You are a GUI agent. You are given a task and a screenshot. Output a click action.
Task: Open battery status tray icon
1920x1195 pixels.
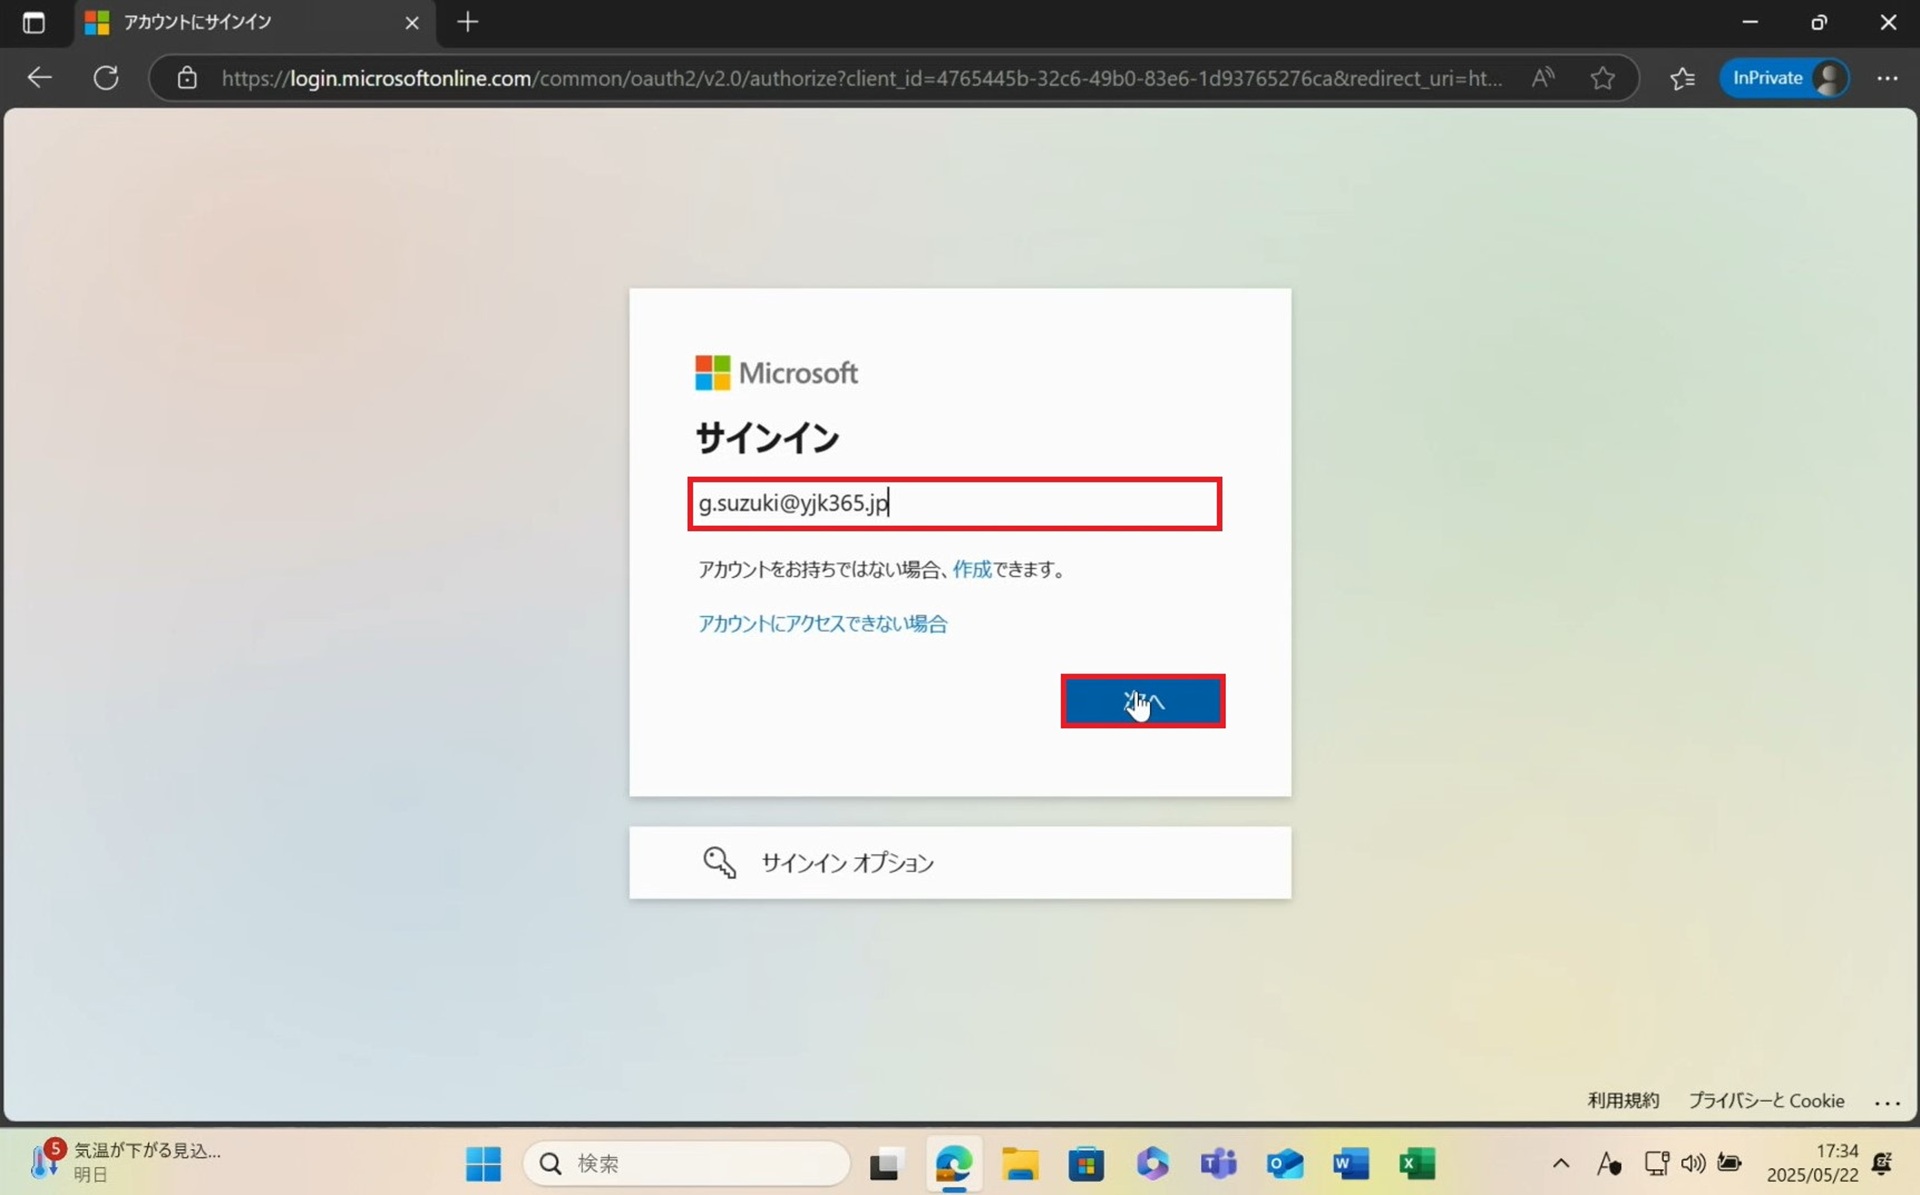1729,1163
